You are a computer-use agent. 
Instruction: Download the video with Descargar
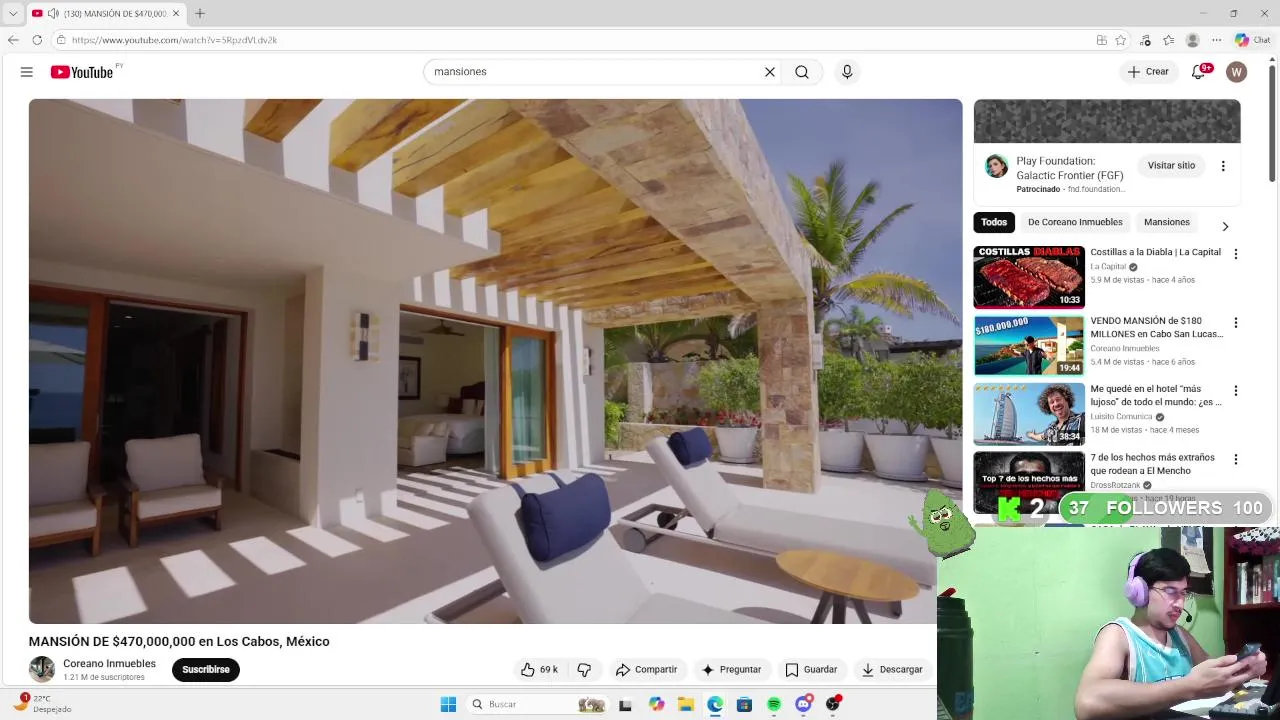(x=892, y=670)
